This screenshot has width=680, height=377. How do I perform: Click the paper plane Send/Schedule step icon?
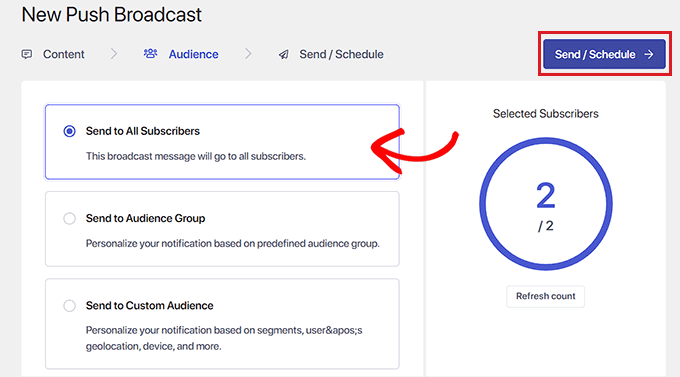[284, 54]
